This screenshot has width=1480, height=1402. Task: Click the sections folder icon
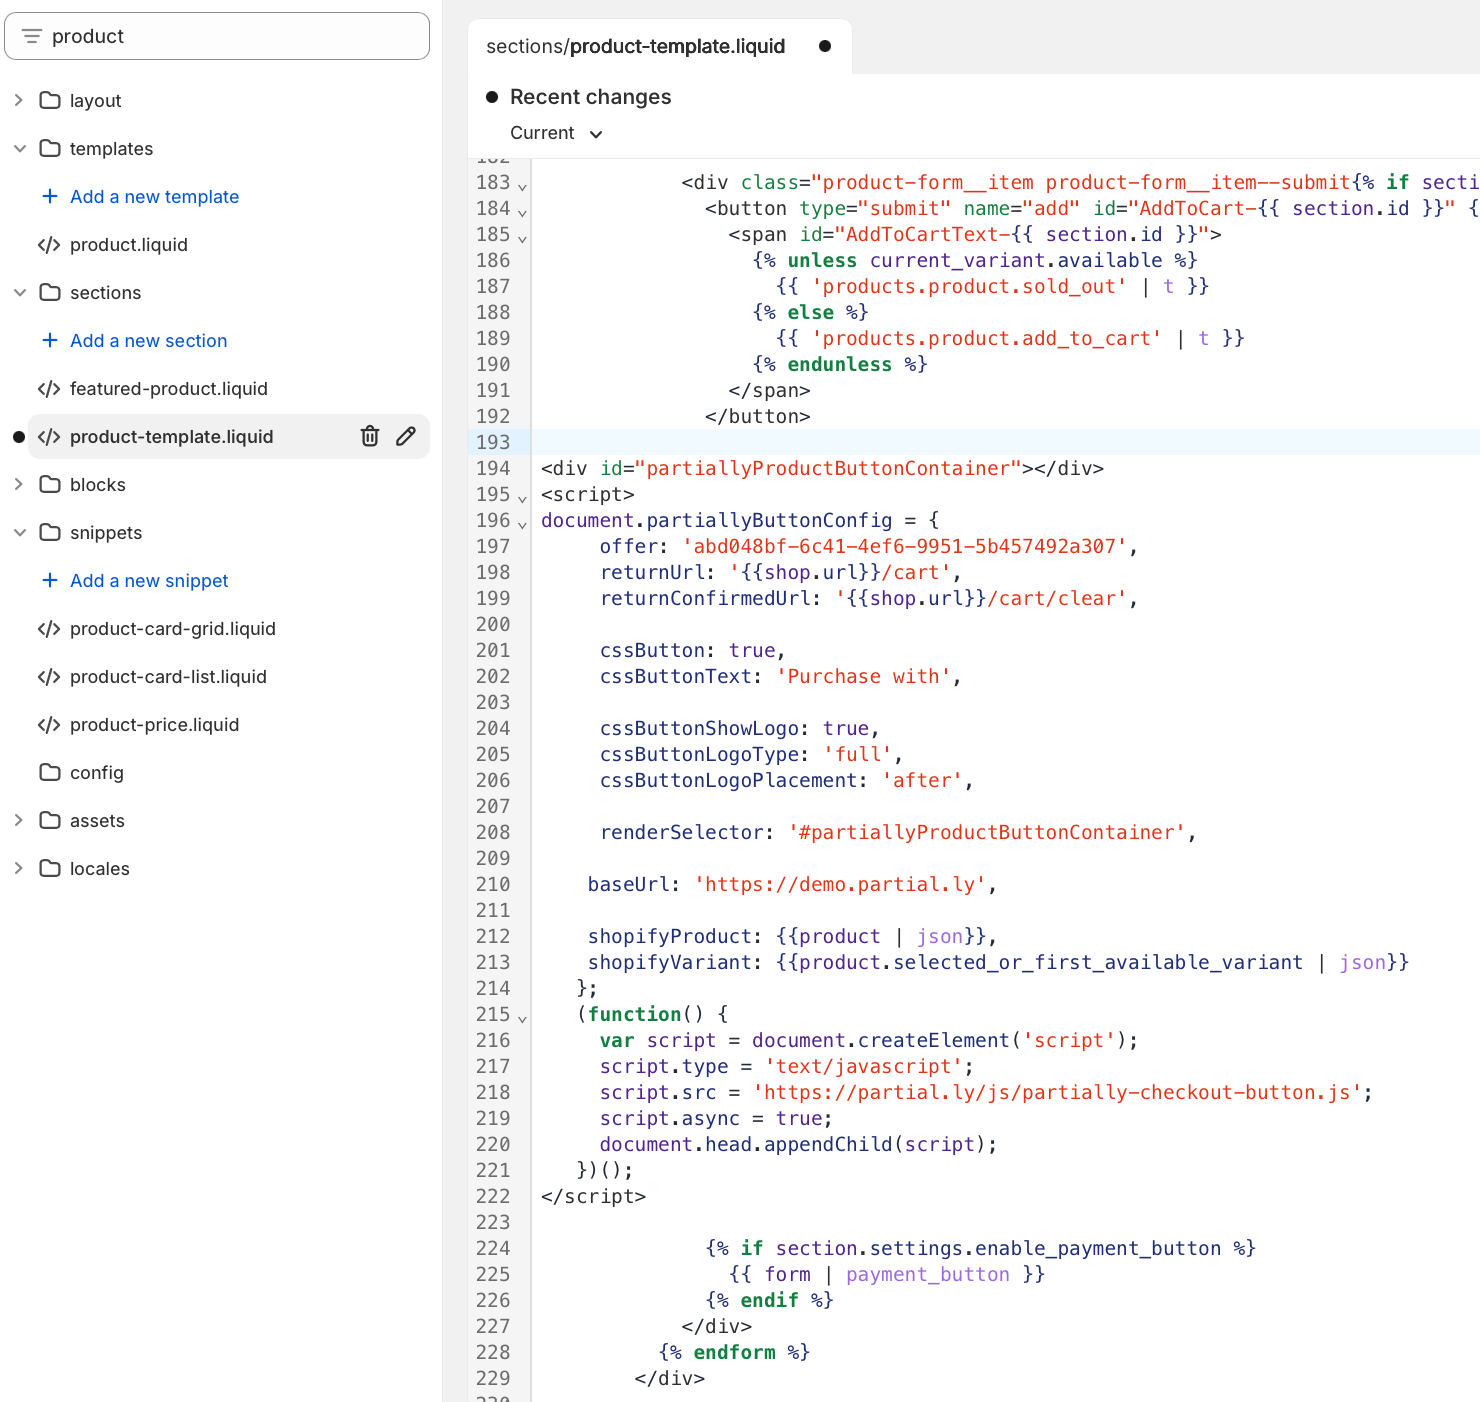coord(52,292)
